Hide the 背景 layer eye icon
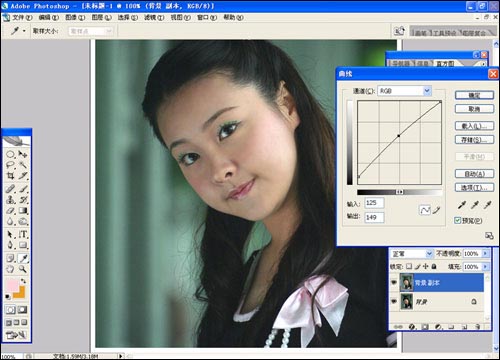This screenshot has height=360, width=500. click(394, 301)
